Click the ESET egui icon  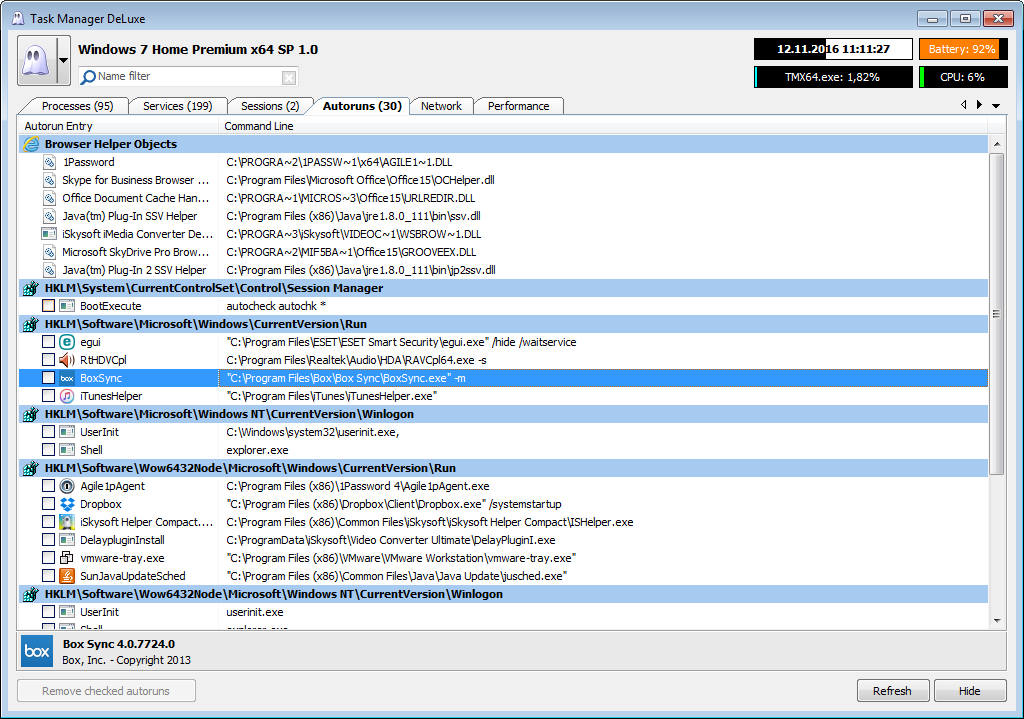pos(67,342)
